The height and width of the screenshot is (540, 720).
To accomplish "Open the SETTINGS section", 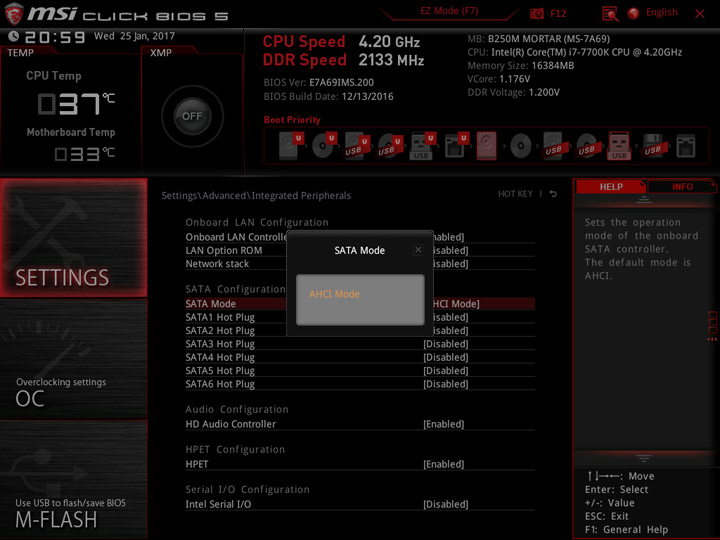I will 74,237.
